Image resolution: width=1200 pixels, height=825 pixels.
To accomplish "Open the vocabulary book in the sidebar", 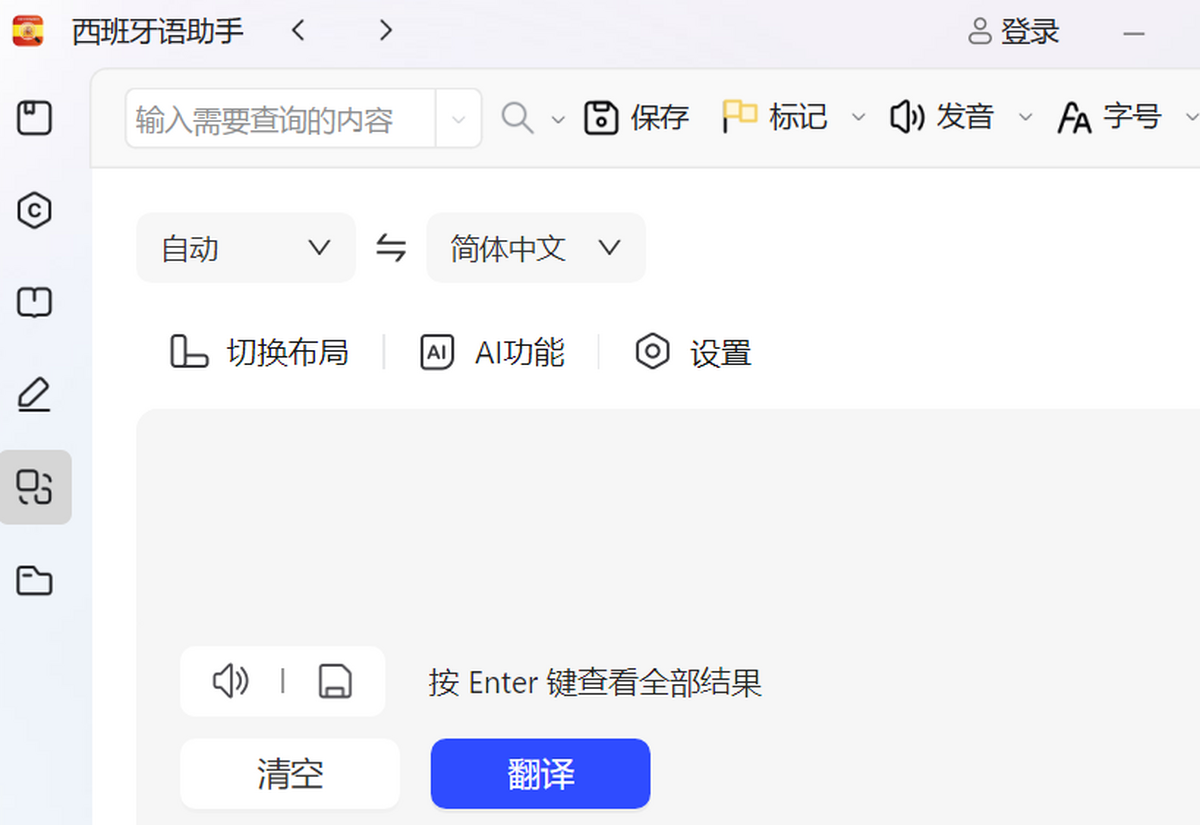I will (36, 302).
